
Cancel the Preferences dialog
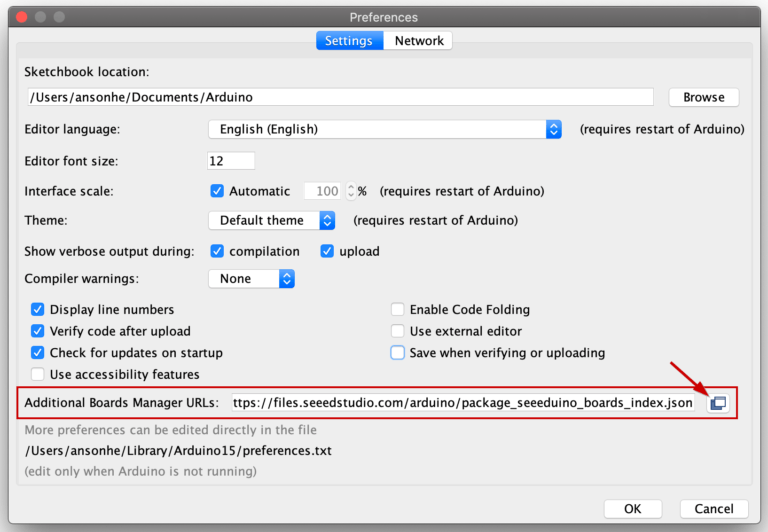[714, 508]
